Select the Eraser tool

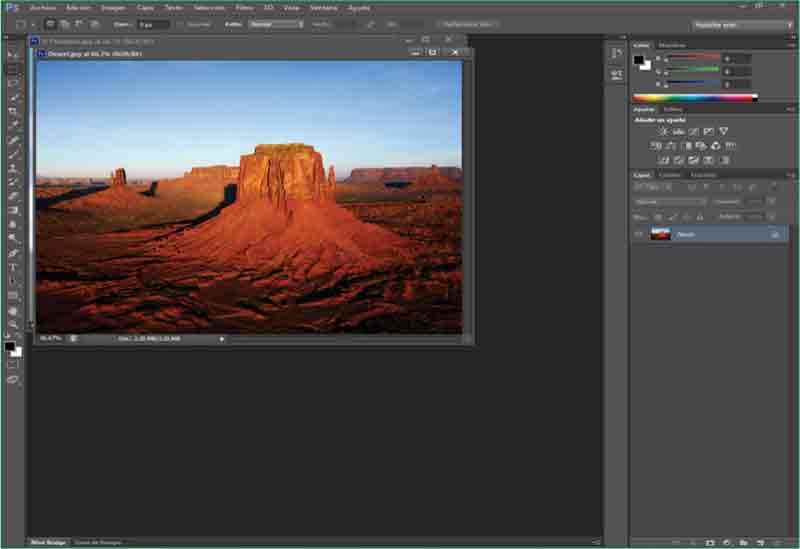13,196
